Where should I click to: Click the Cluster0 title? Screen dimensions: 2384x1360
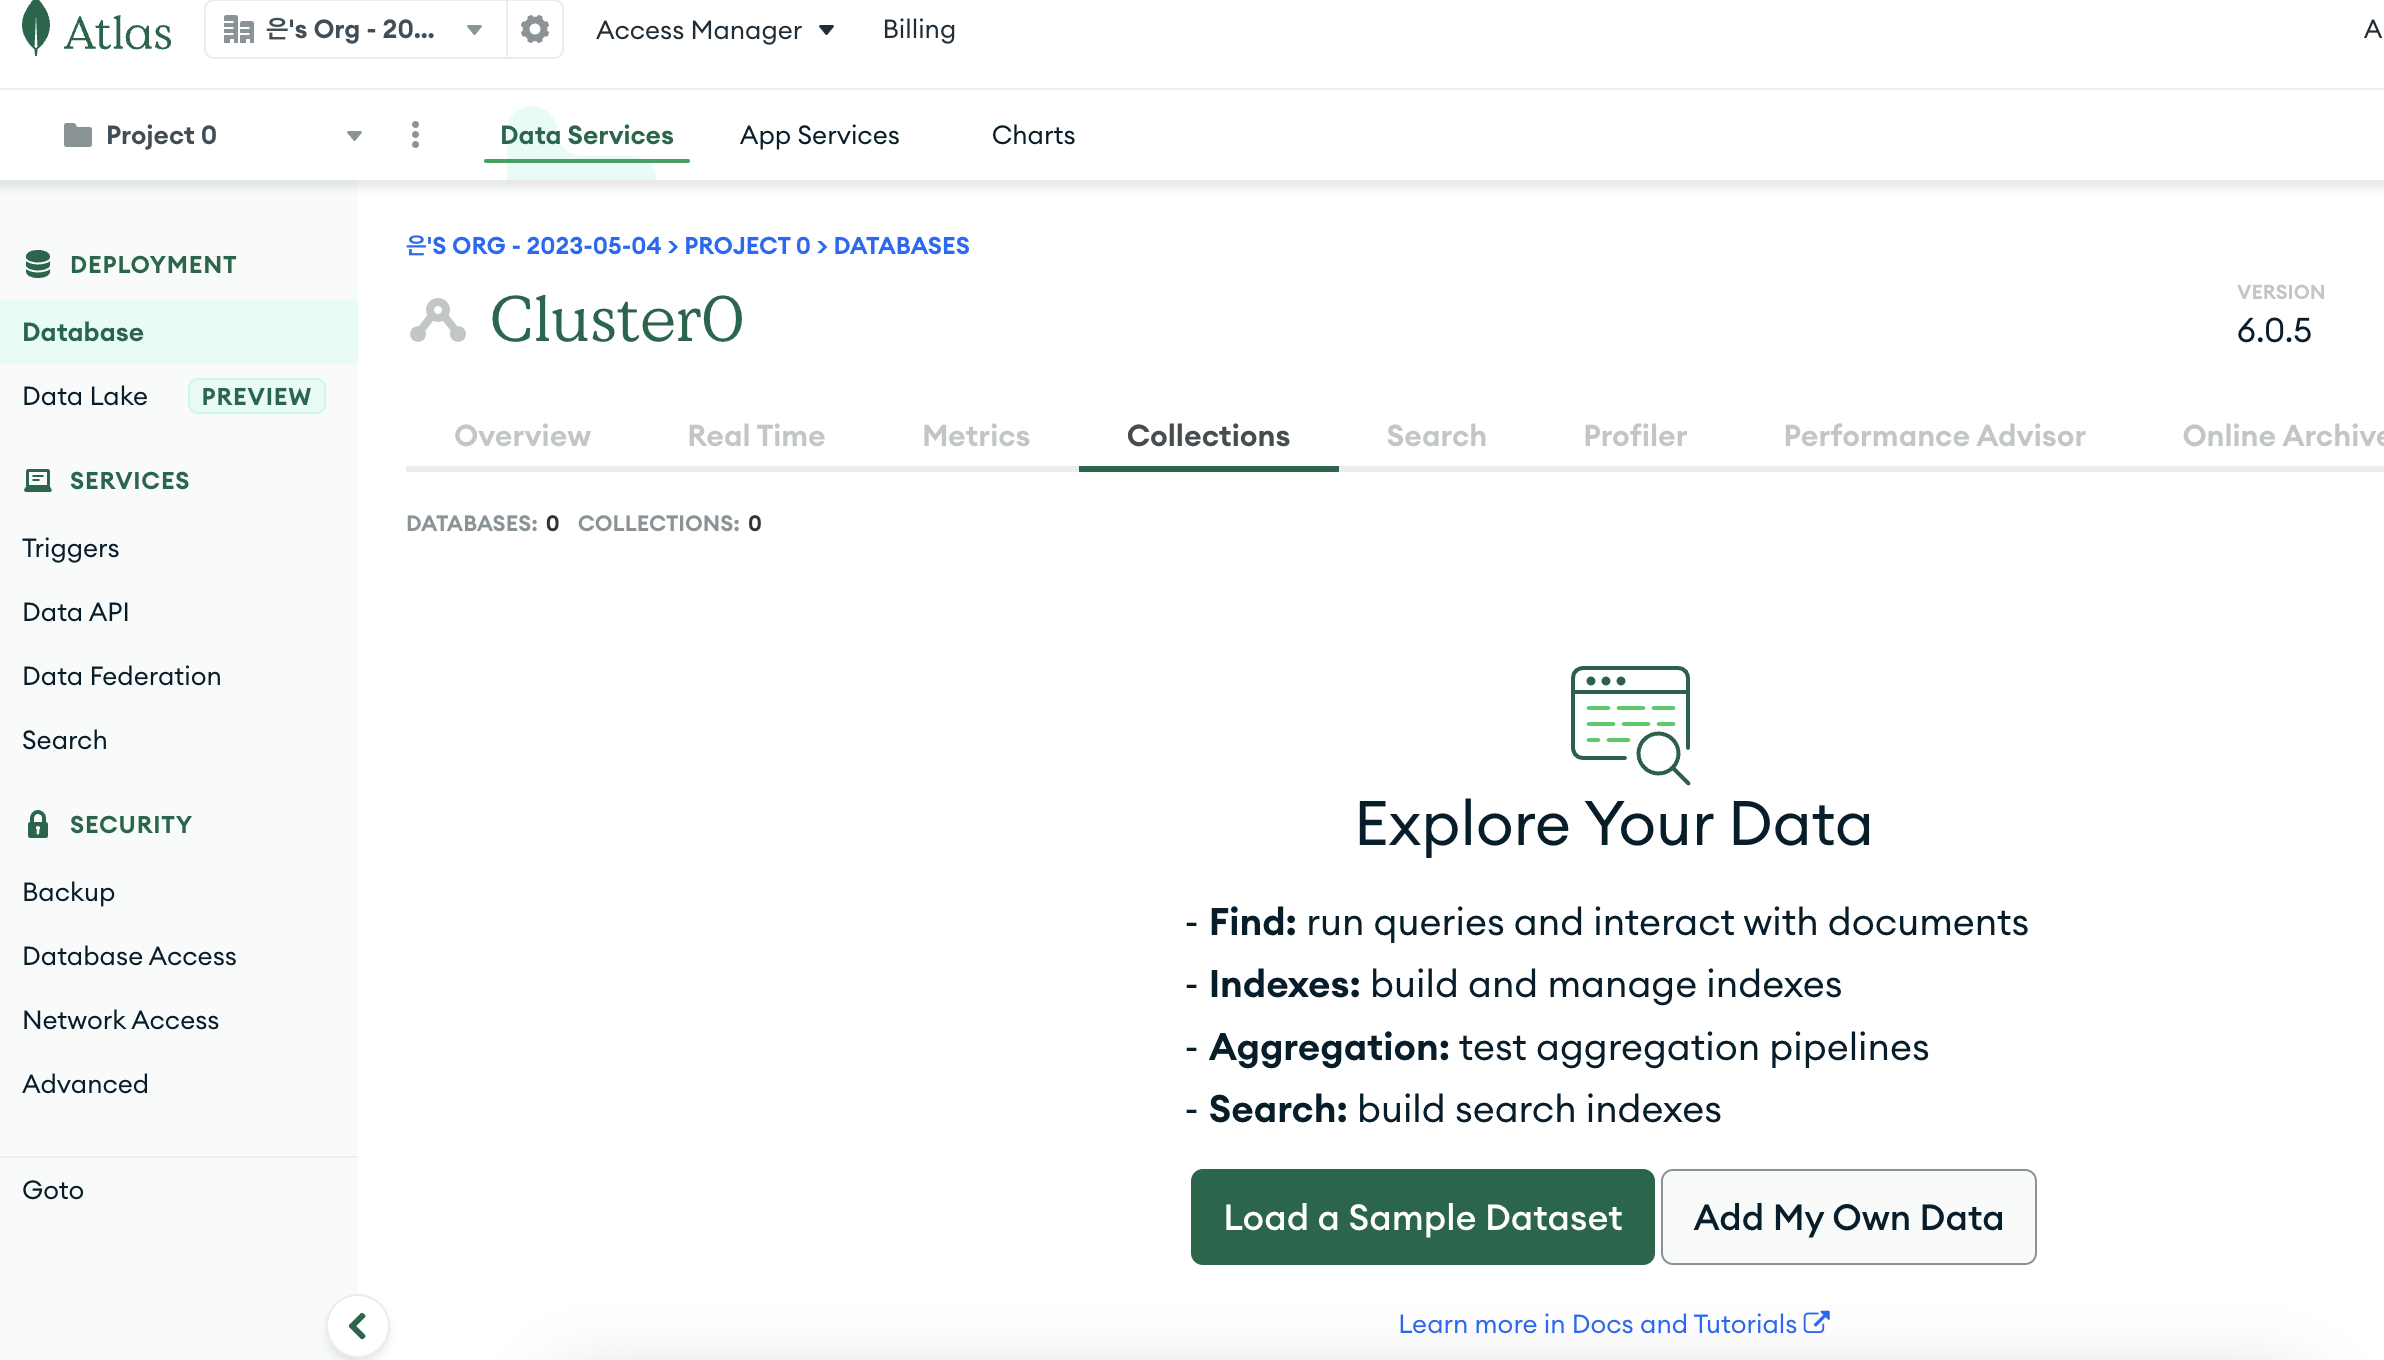[x=617, y=320]
